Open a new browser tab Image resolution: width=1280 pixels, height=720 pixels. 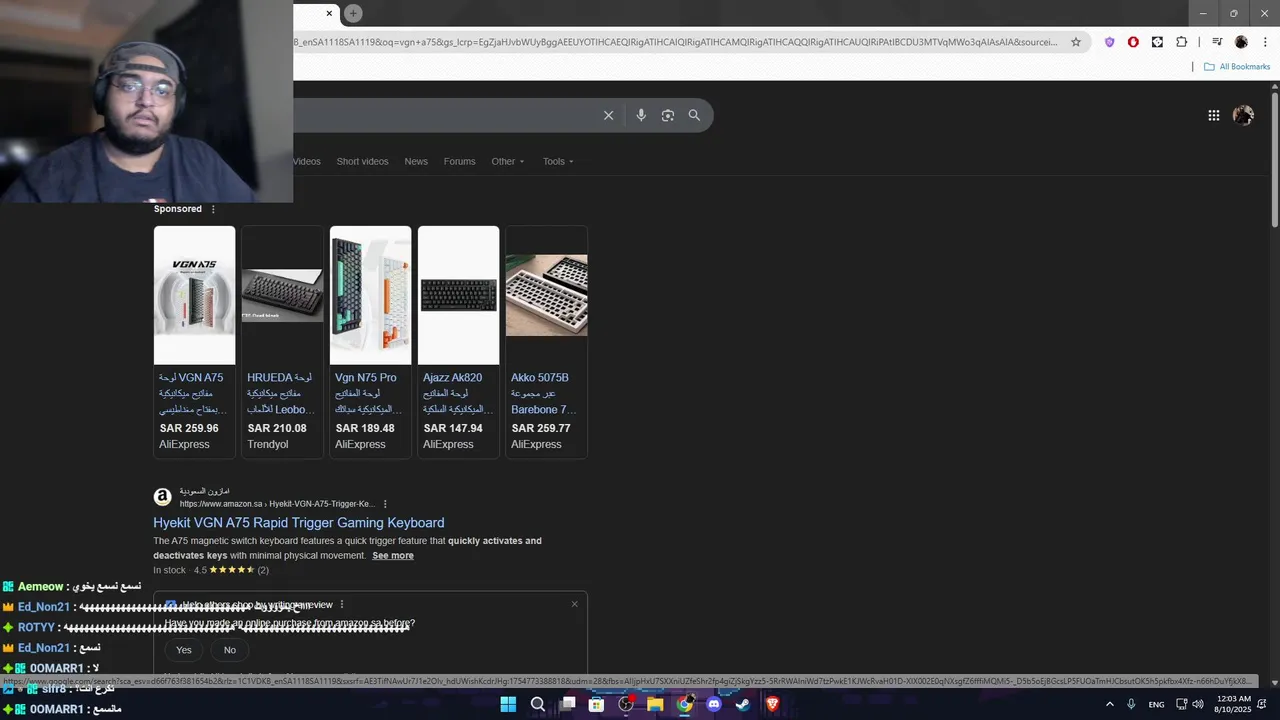pos(353,13)
